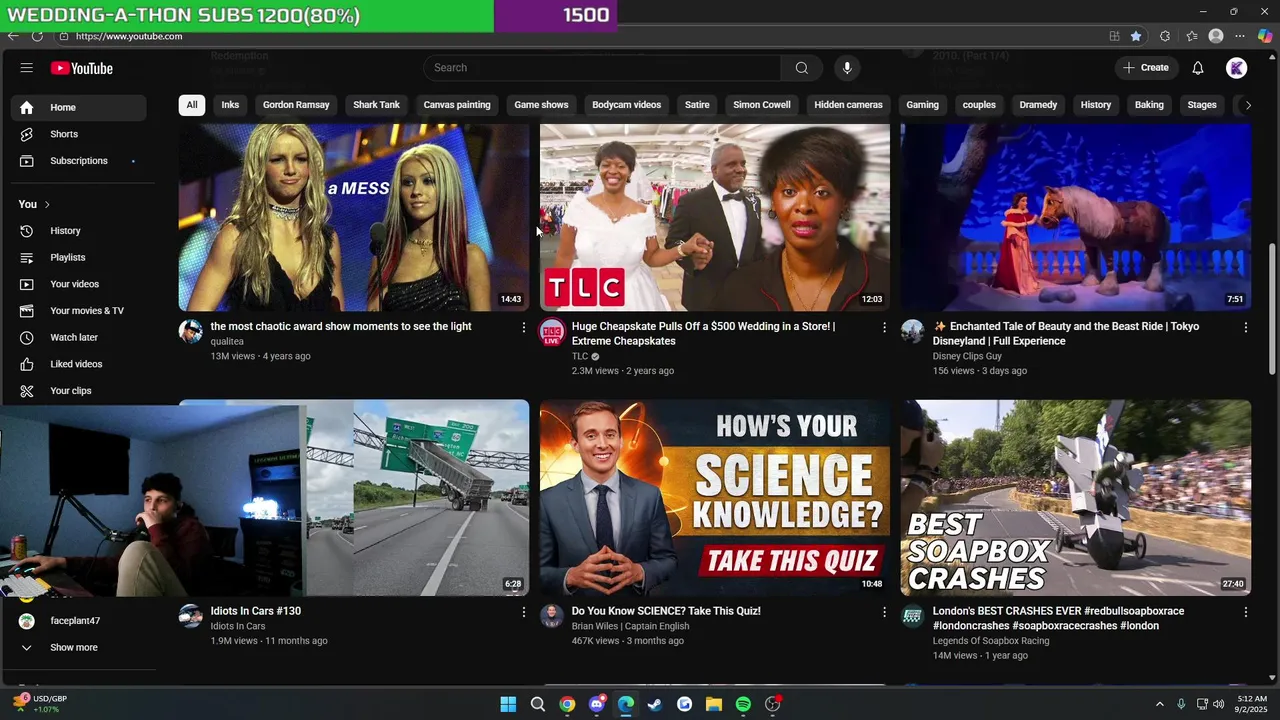1280x720 pixels.
Task: Expand the You section chevron
Action: pos(46,205)
